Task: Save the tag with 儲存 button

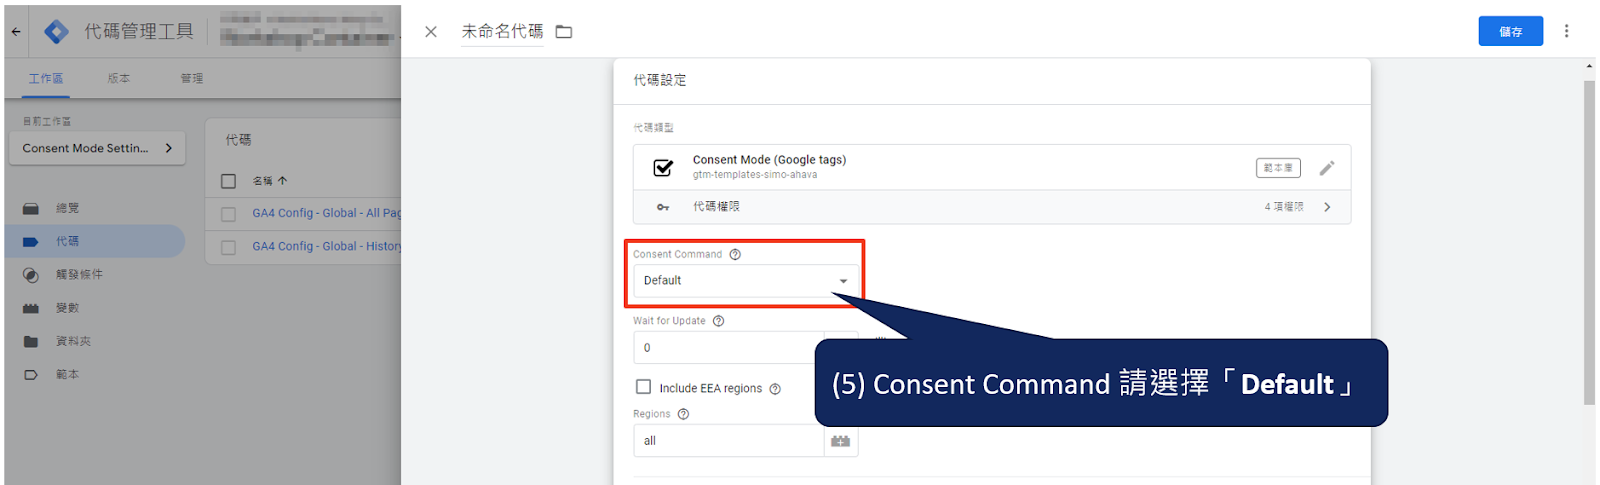Action: (x=1510, y=32)
